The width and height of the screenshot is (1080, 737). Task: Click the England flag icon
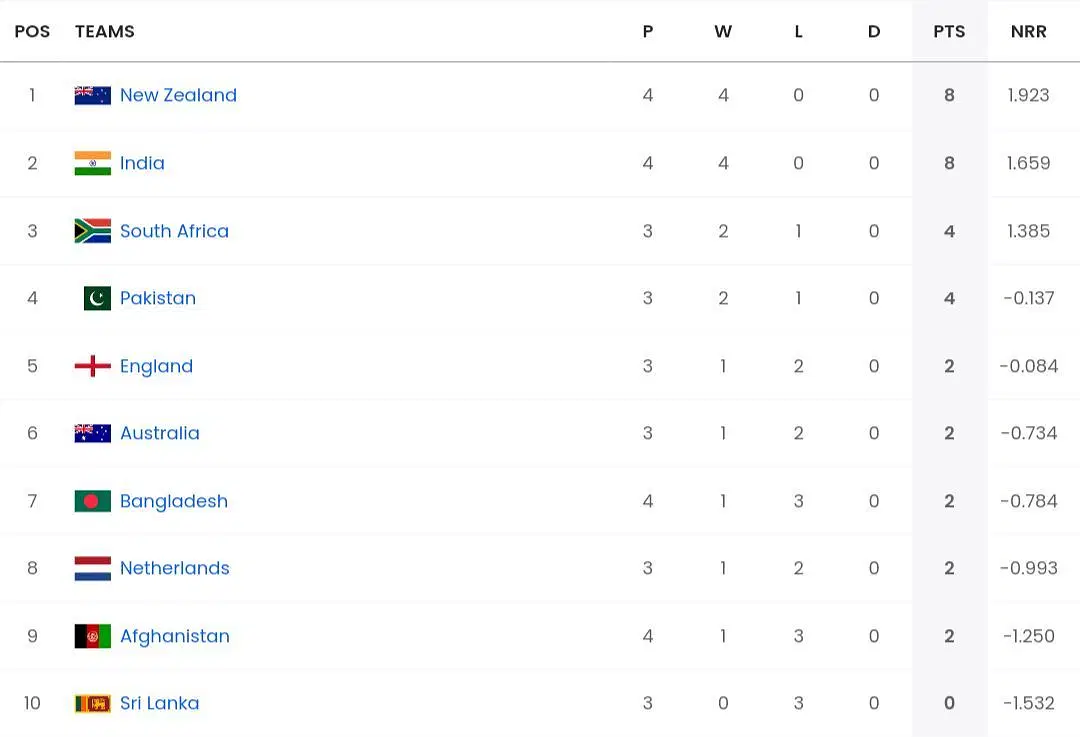click(92, 366)
